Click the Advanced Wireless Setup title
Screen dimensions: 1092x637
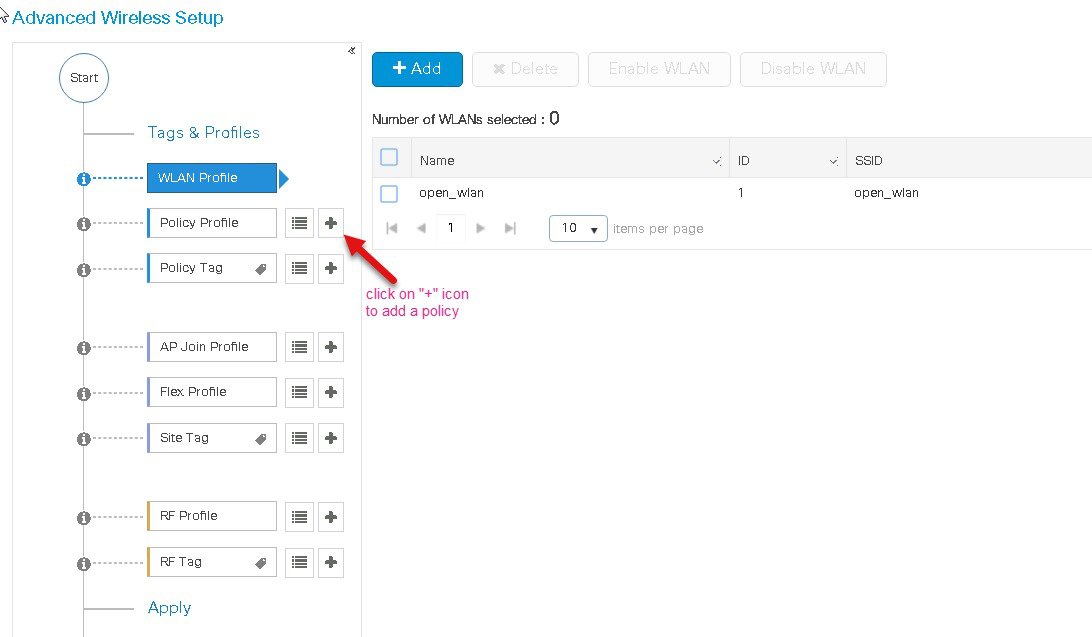[x=118, y=17]
